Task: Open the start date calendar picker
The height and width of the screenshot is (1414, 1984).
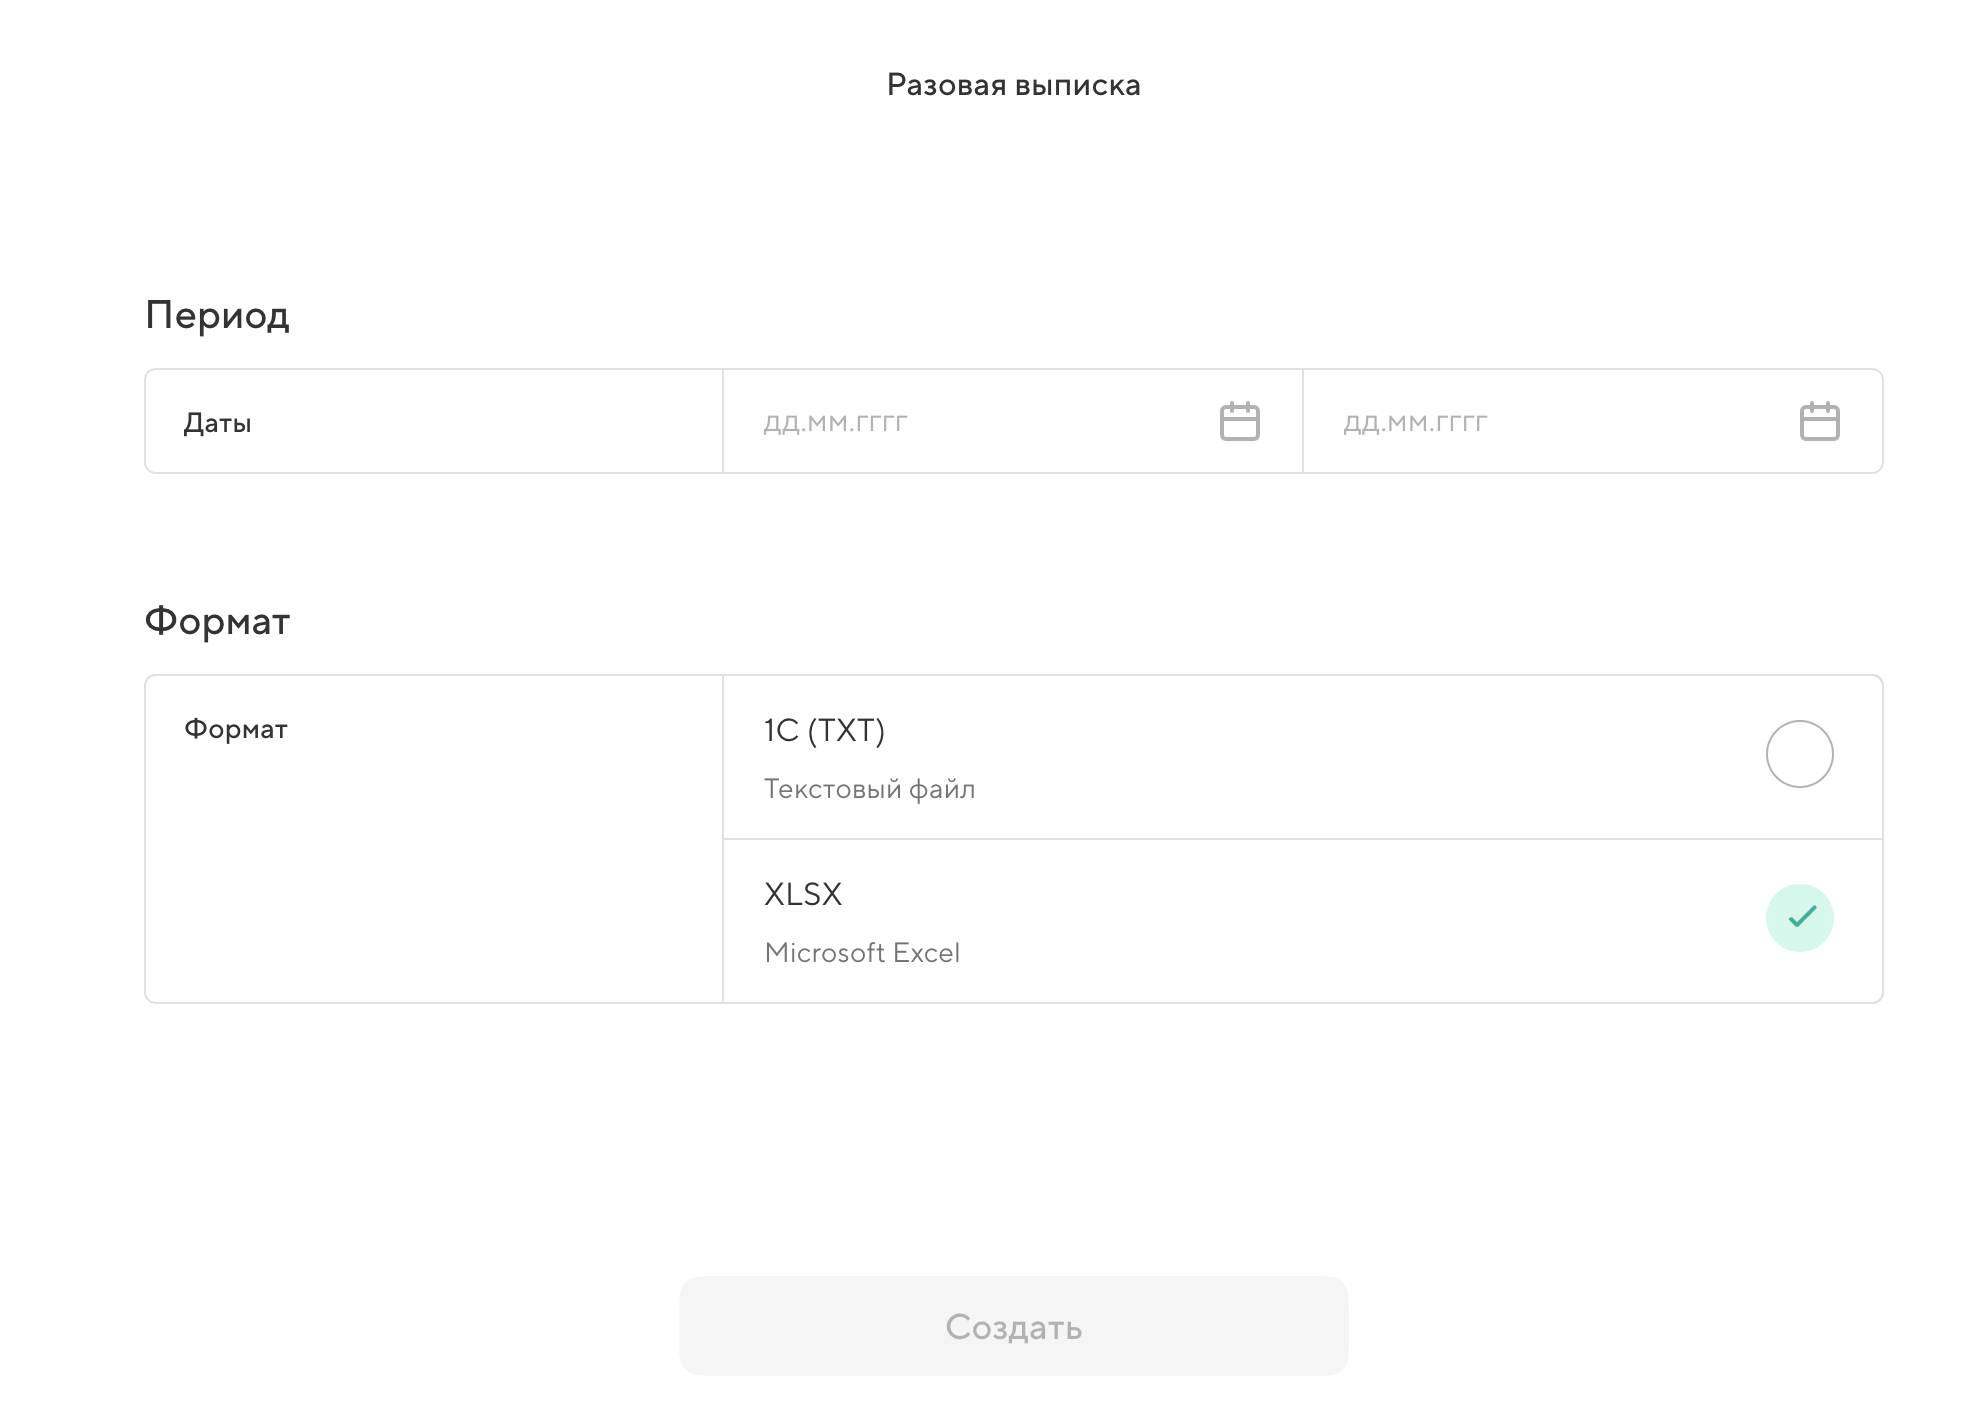Action: [1239, 421]
